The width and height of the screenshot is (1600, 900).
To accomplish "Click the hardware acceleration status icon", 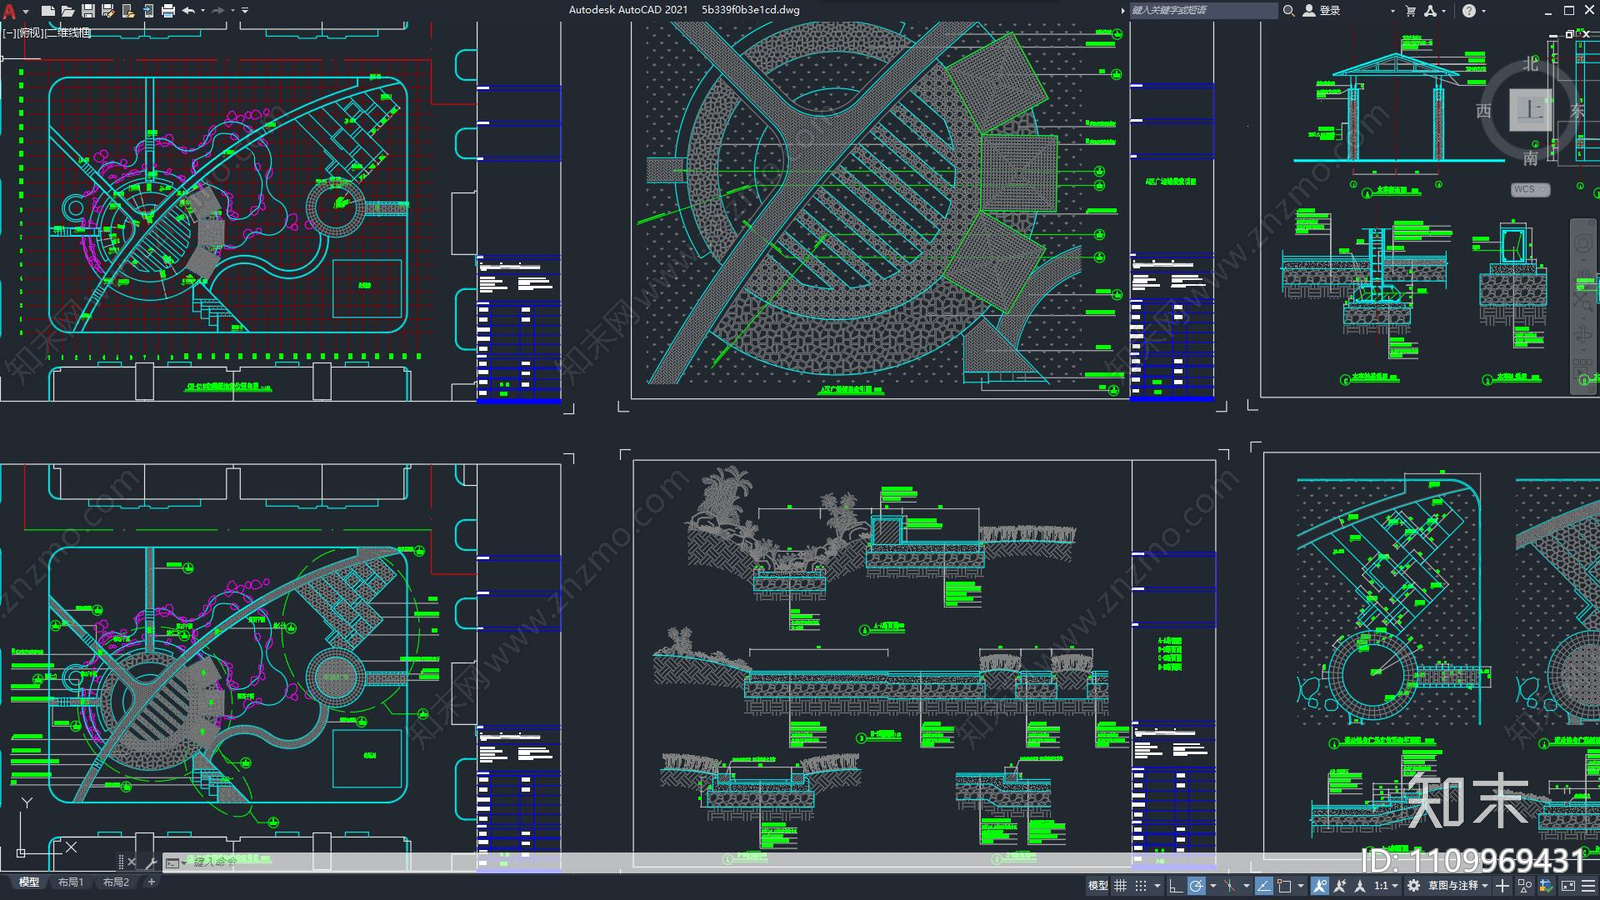I will (1546, 885).
